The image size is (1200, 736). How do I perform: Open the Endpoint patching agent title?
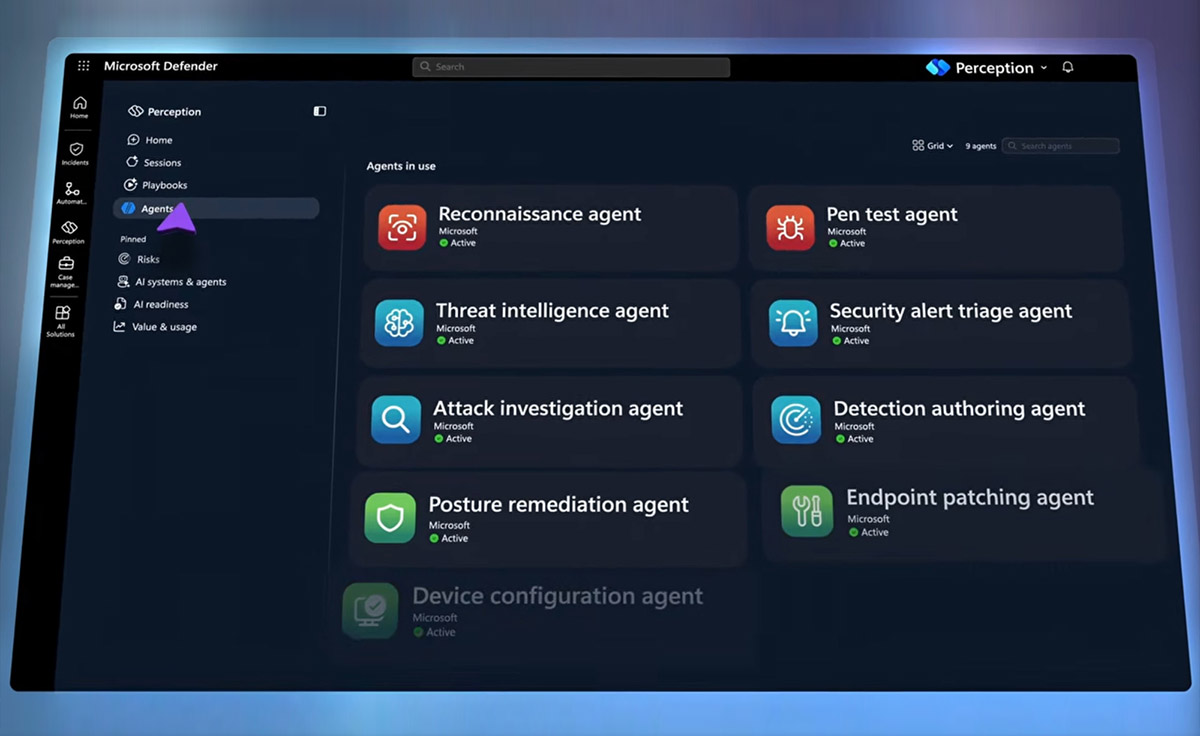(x=970, y=498)
